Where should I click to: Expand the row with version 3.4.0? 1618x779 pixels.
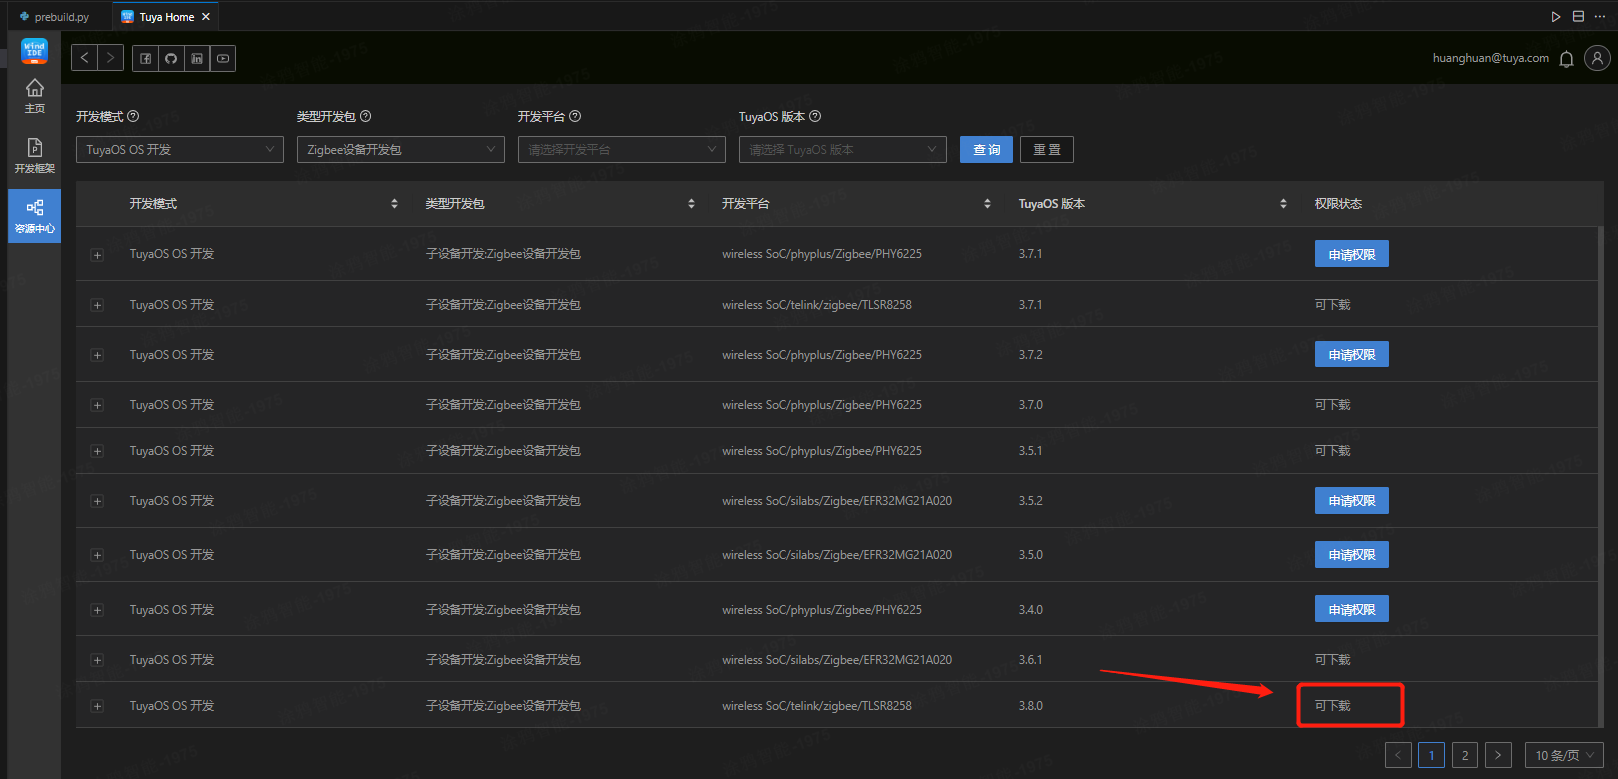click(x=97, y=610)
